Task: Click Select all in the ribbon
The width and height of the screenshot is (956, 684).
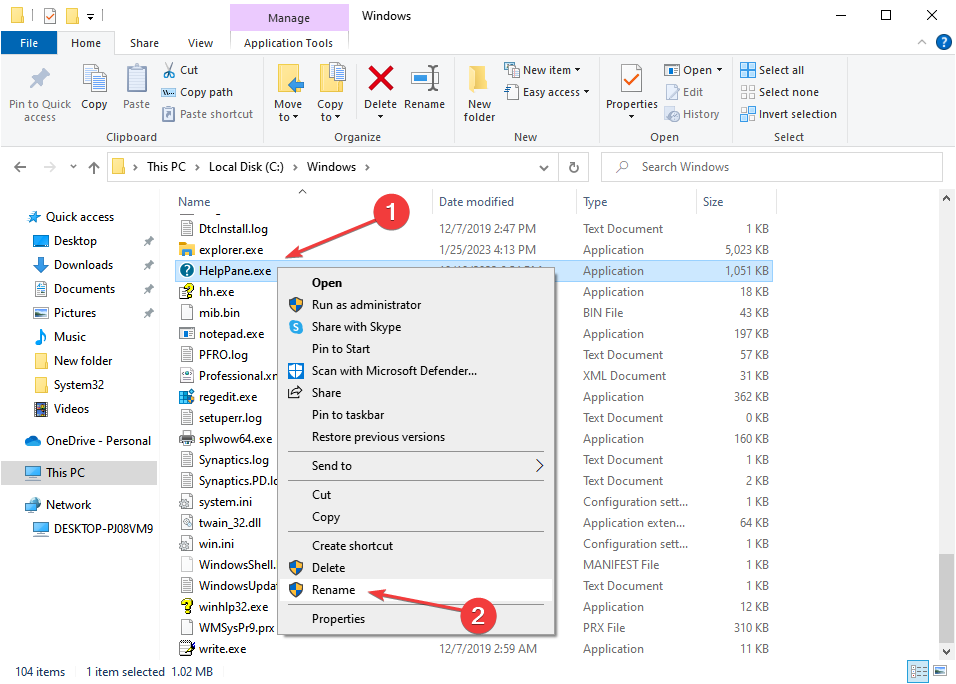Action: coord(772,70)
